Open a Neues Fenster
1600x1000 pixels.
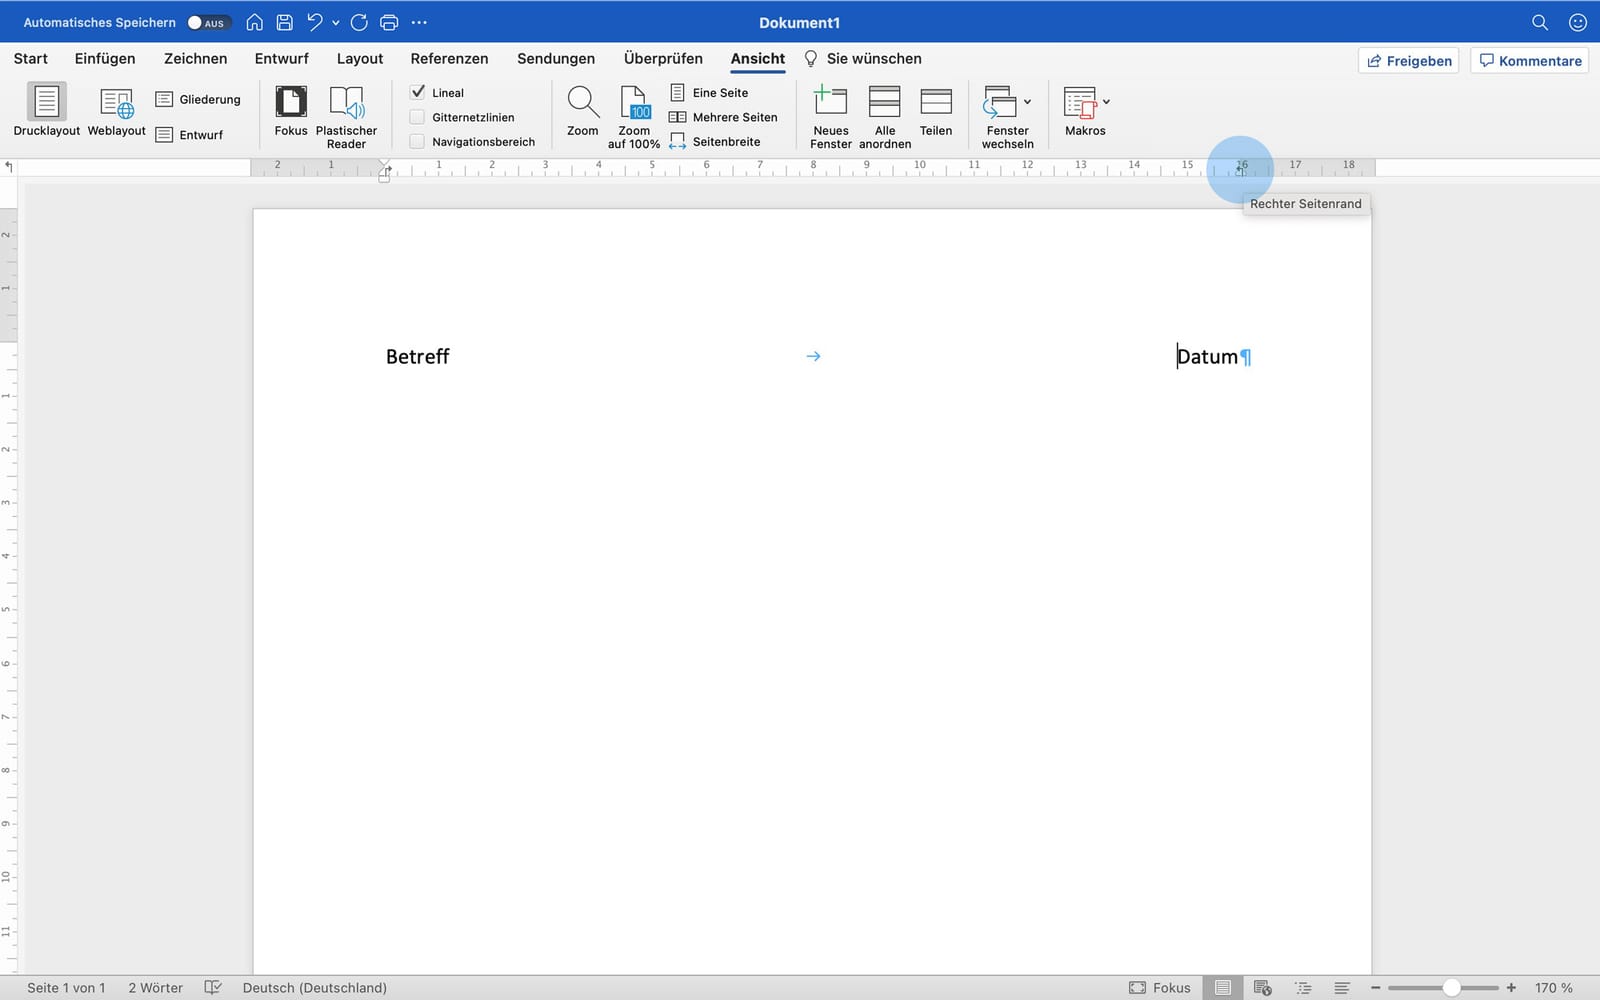coord(831,117)
